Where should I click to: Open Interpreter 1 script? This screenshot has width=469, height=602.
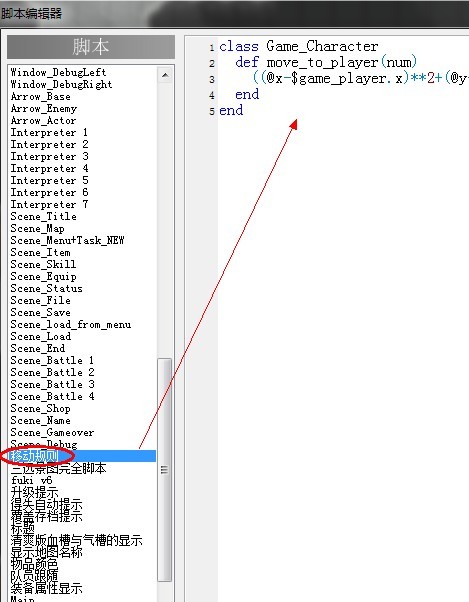click(49, 132)
